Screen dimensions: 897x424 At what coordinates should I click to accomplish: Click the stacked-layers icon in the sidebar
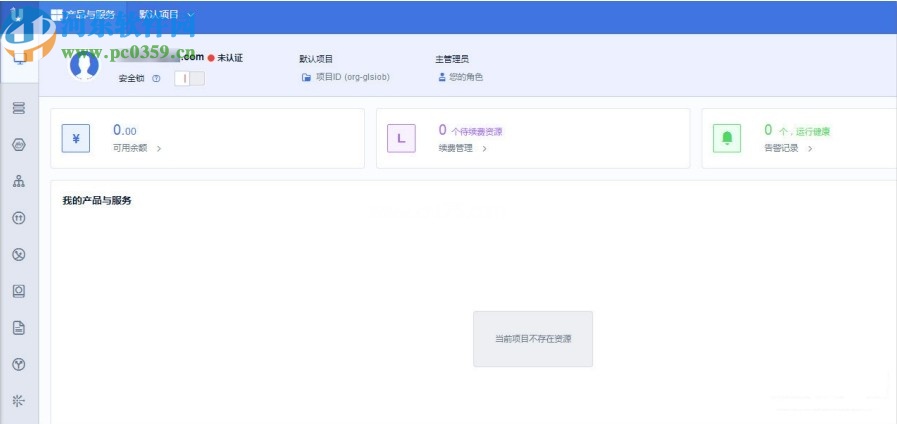tap(19, 108)
